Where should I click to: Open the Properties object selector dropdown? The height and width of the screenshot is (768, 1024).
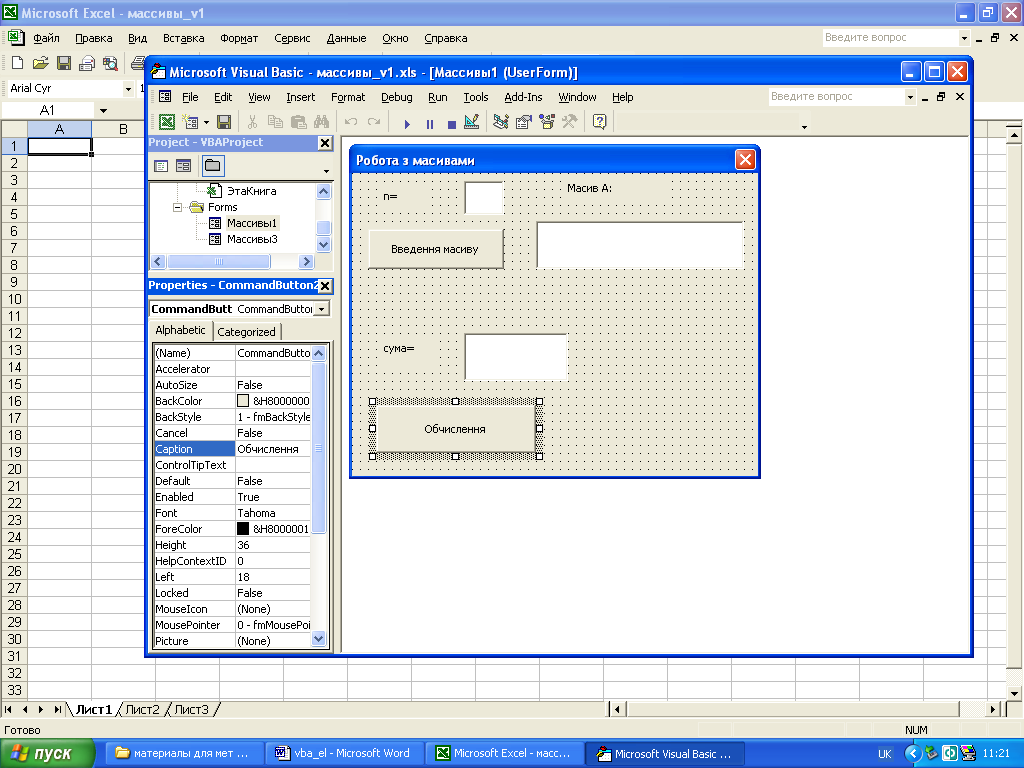pos(322,309)
